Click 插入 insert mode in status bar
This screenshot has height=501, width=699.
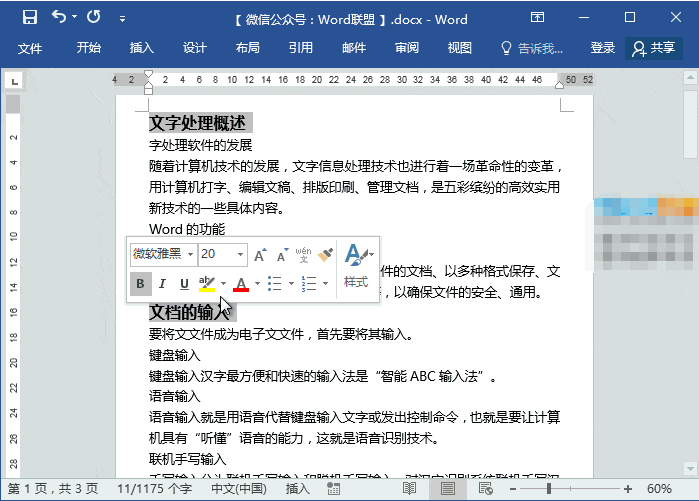pos(297,489)
